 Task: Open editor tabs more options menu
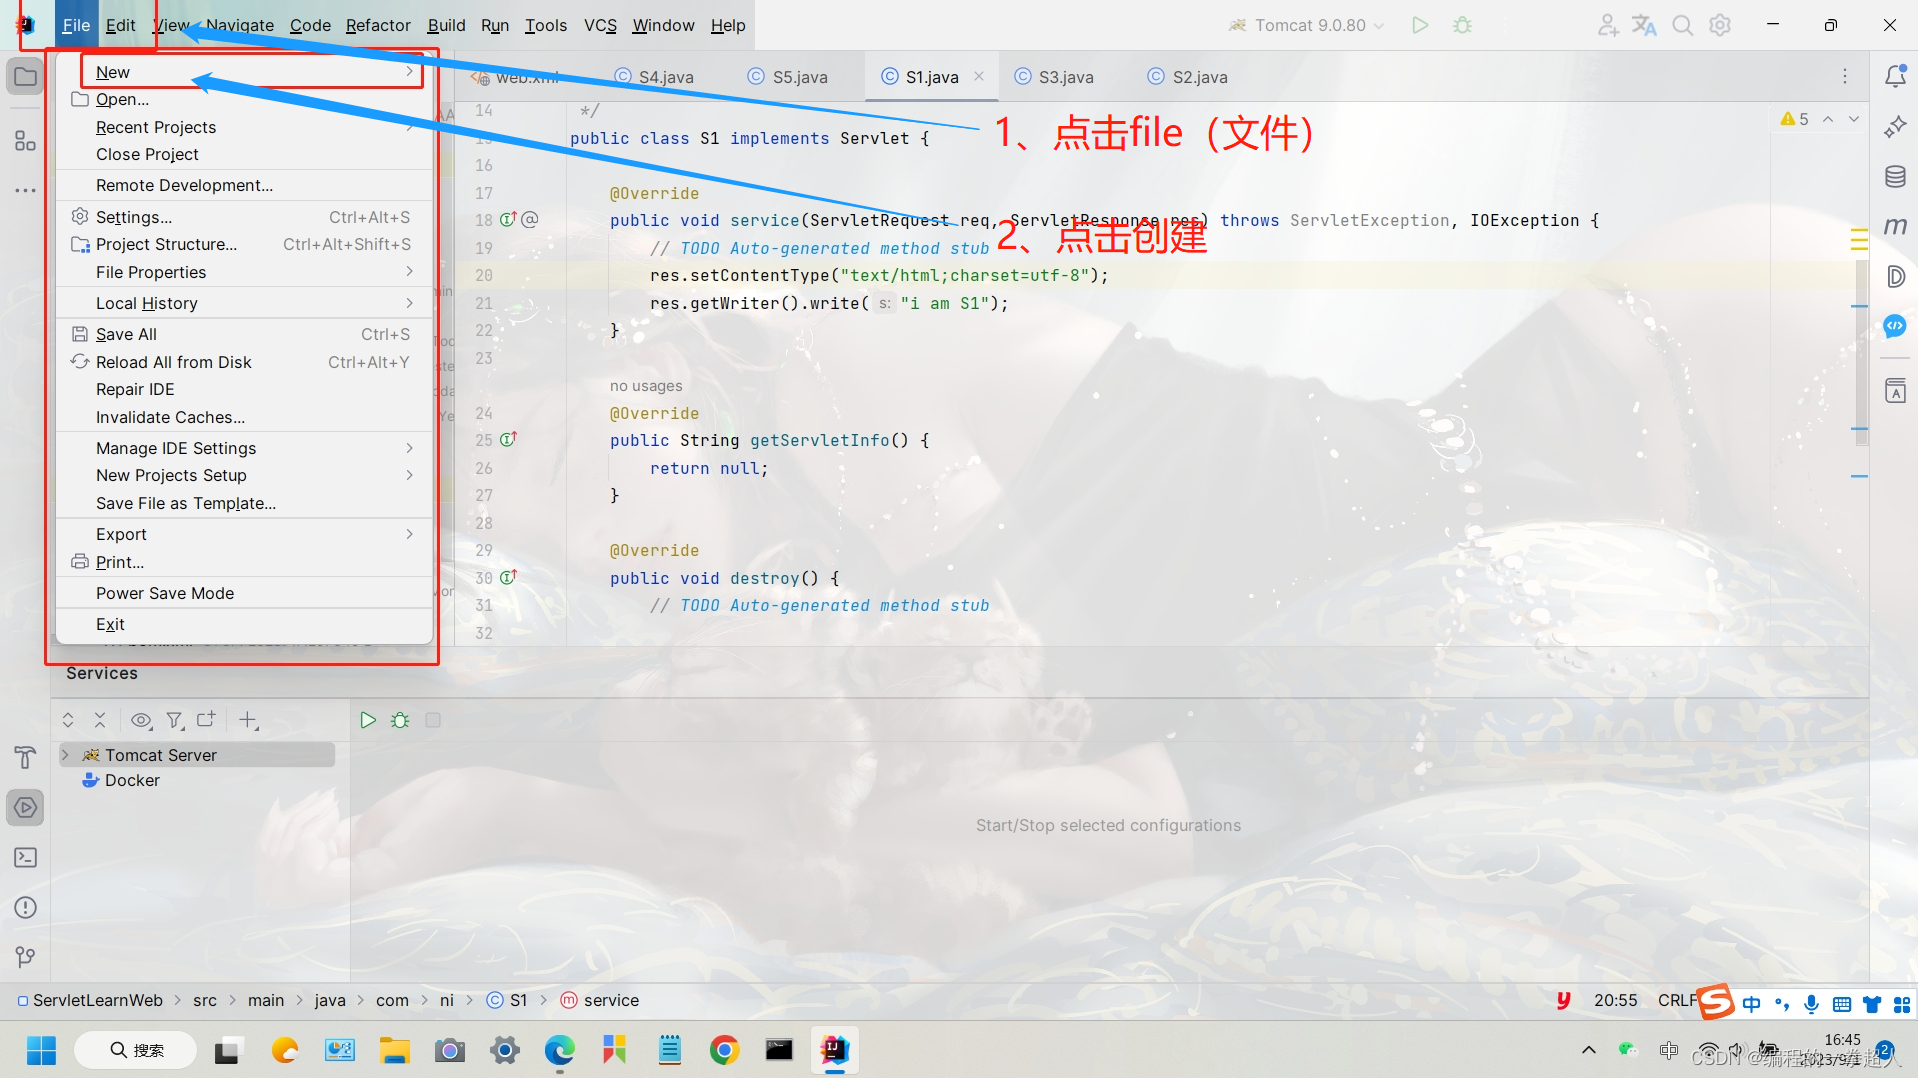tap(1845, 76)
